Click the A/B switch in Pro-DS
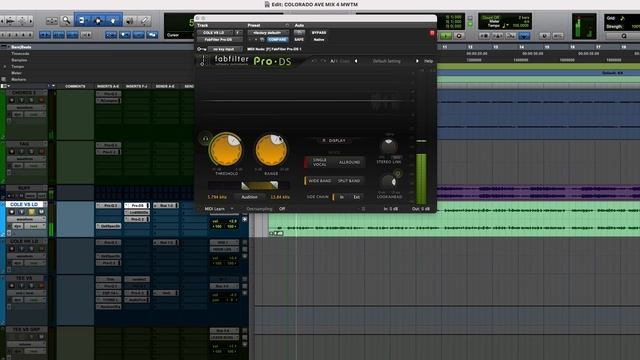 pyautogui.click(x=333, y=61)
